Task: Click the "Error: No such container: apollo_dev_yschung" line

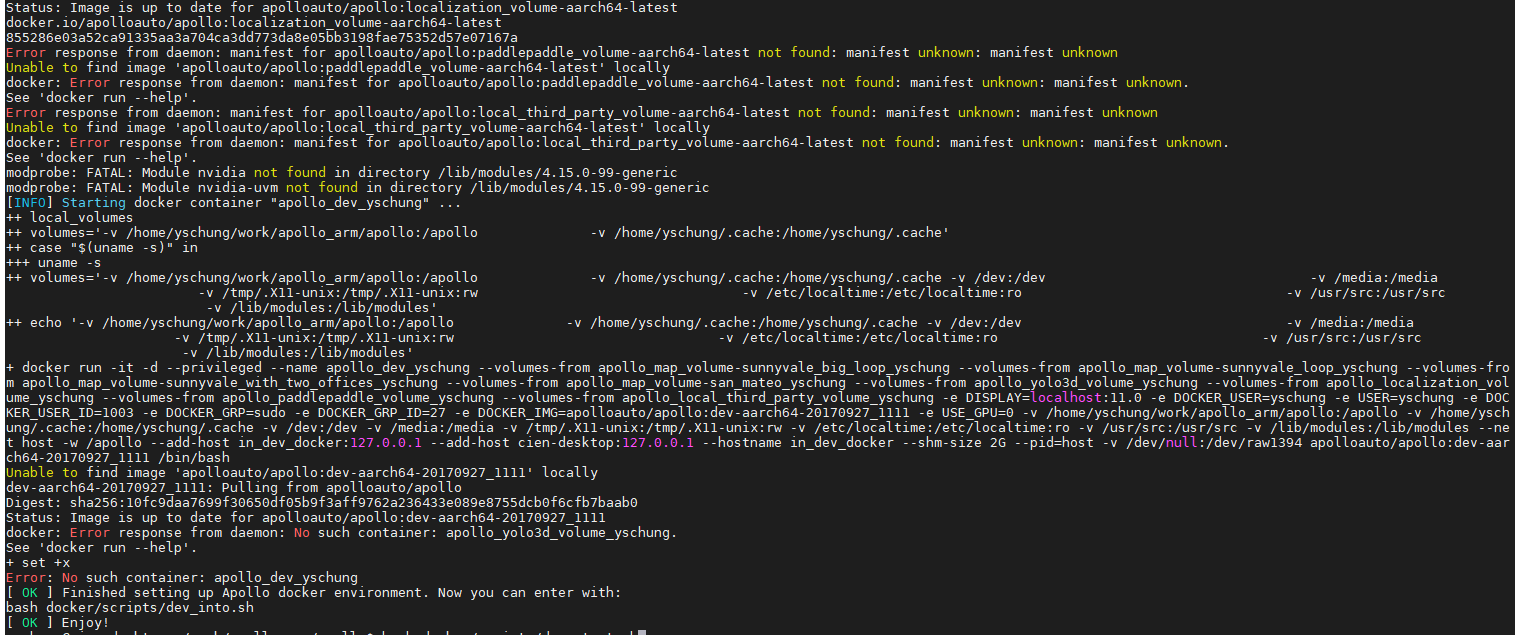Action: pos(181,577)
